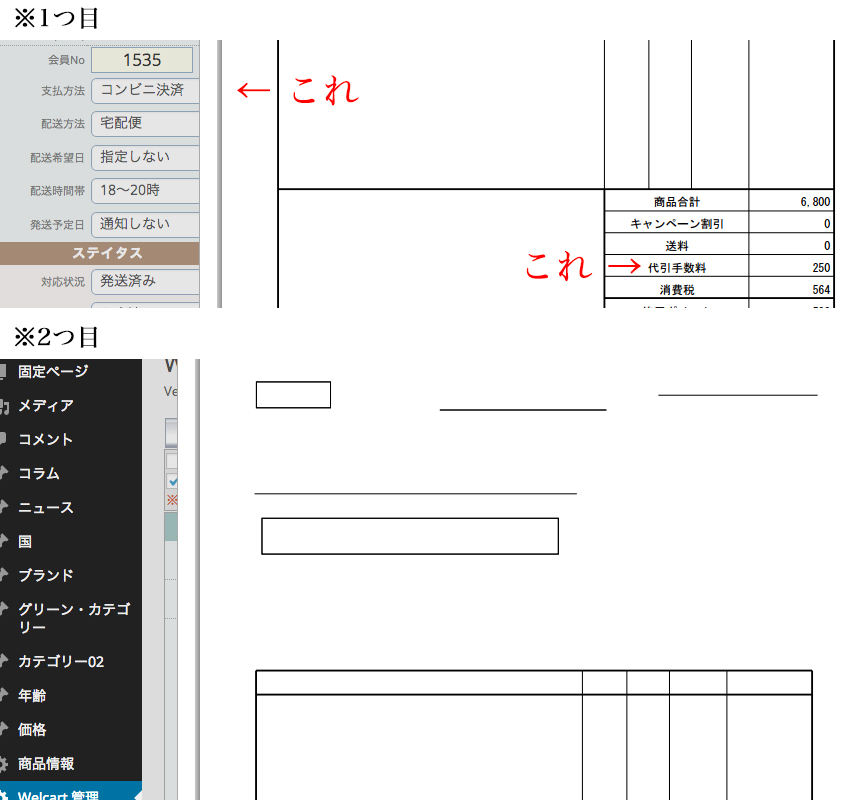Open グリーン・カテゴリー in the sidebar
This screenshot has height=800, width=844.
point(74,618)
